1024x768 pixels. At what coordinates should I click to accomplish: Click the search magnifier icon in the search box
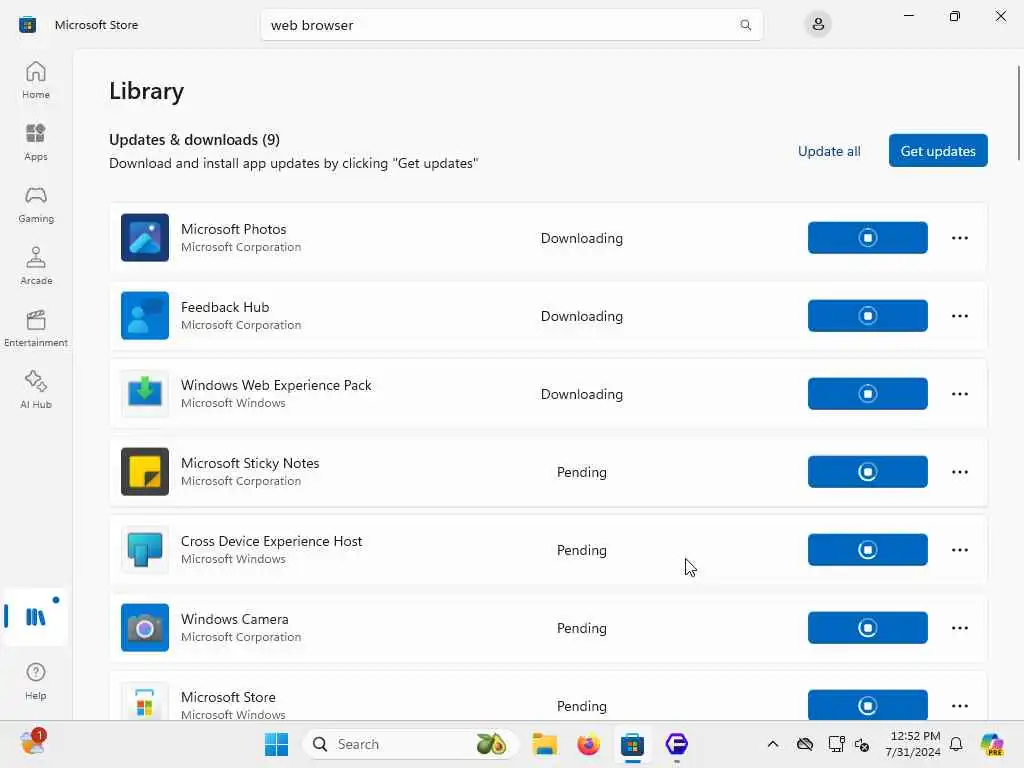pos(745,25)
